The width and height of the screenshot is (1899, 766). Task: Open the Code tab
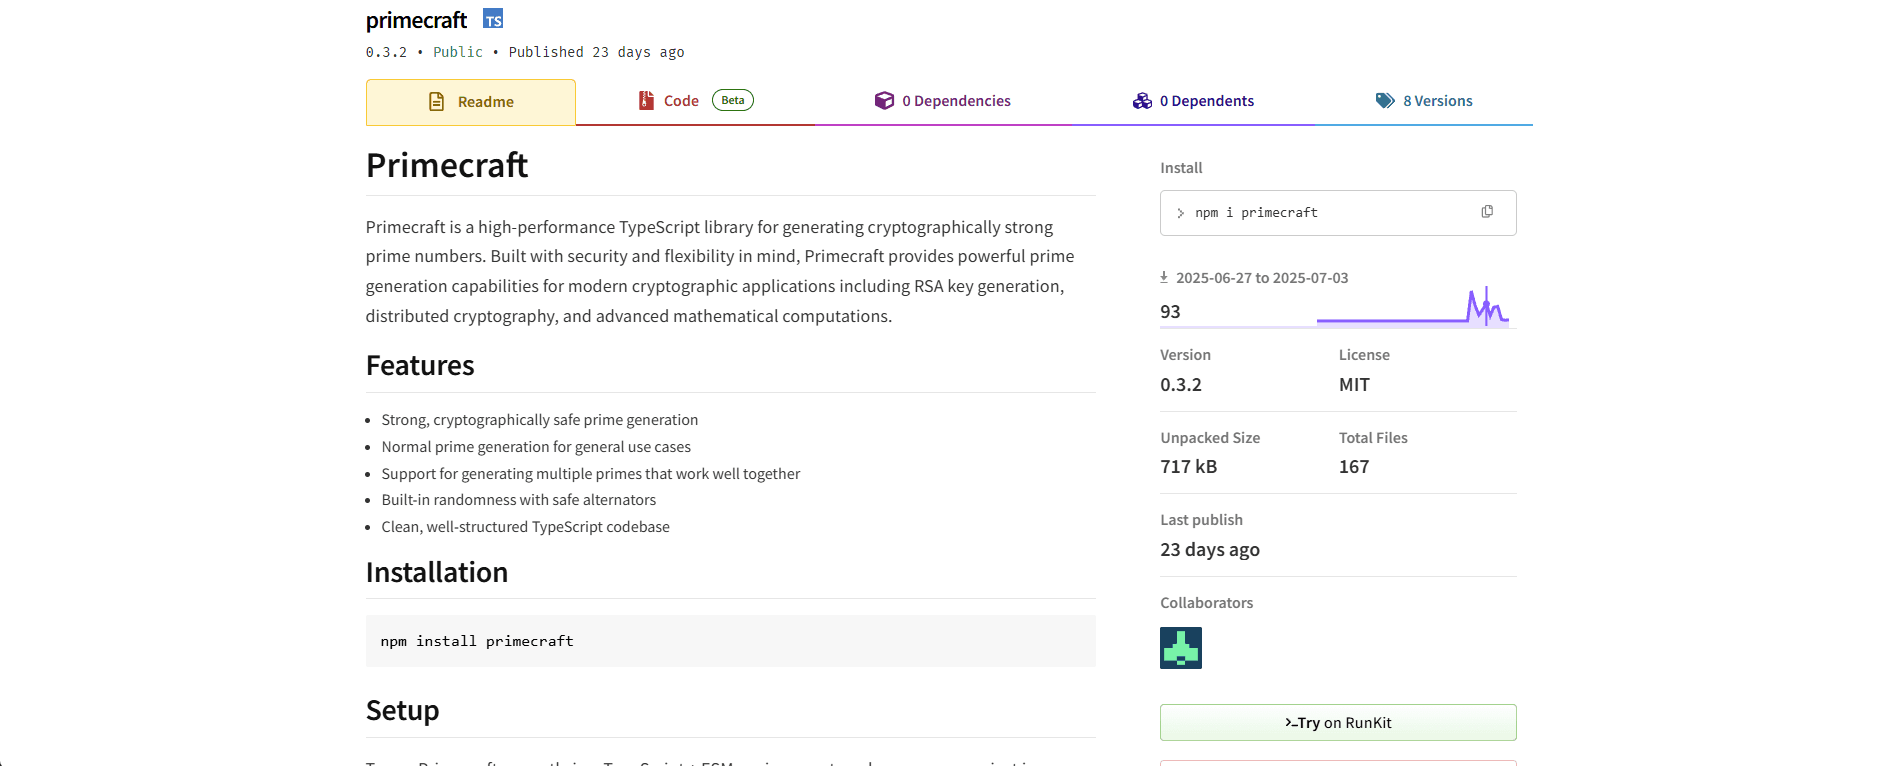[696, 101]
